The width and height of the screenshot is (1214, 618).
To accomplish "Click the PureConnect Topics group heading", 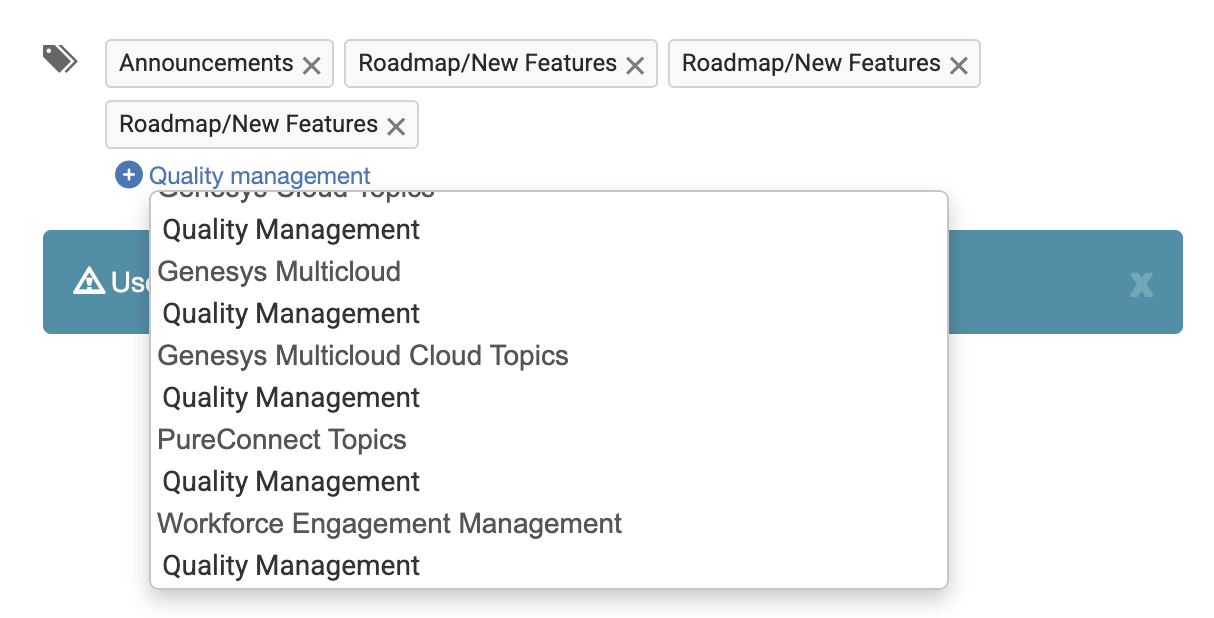I will [x=282, y=440].
